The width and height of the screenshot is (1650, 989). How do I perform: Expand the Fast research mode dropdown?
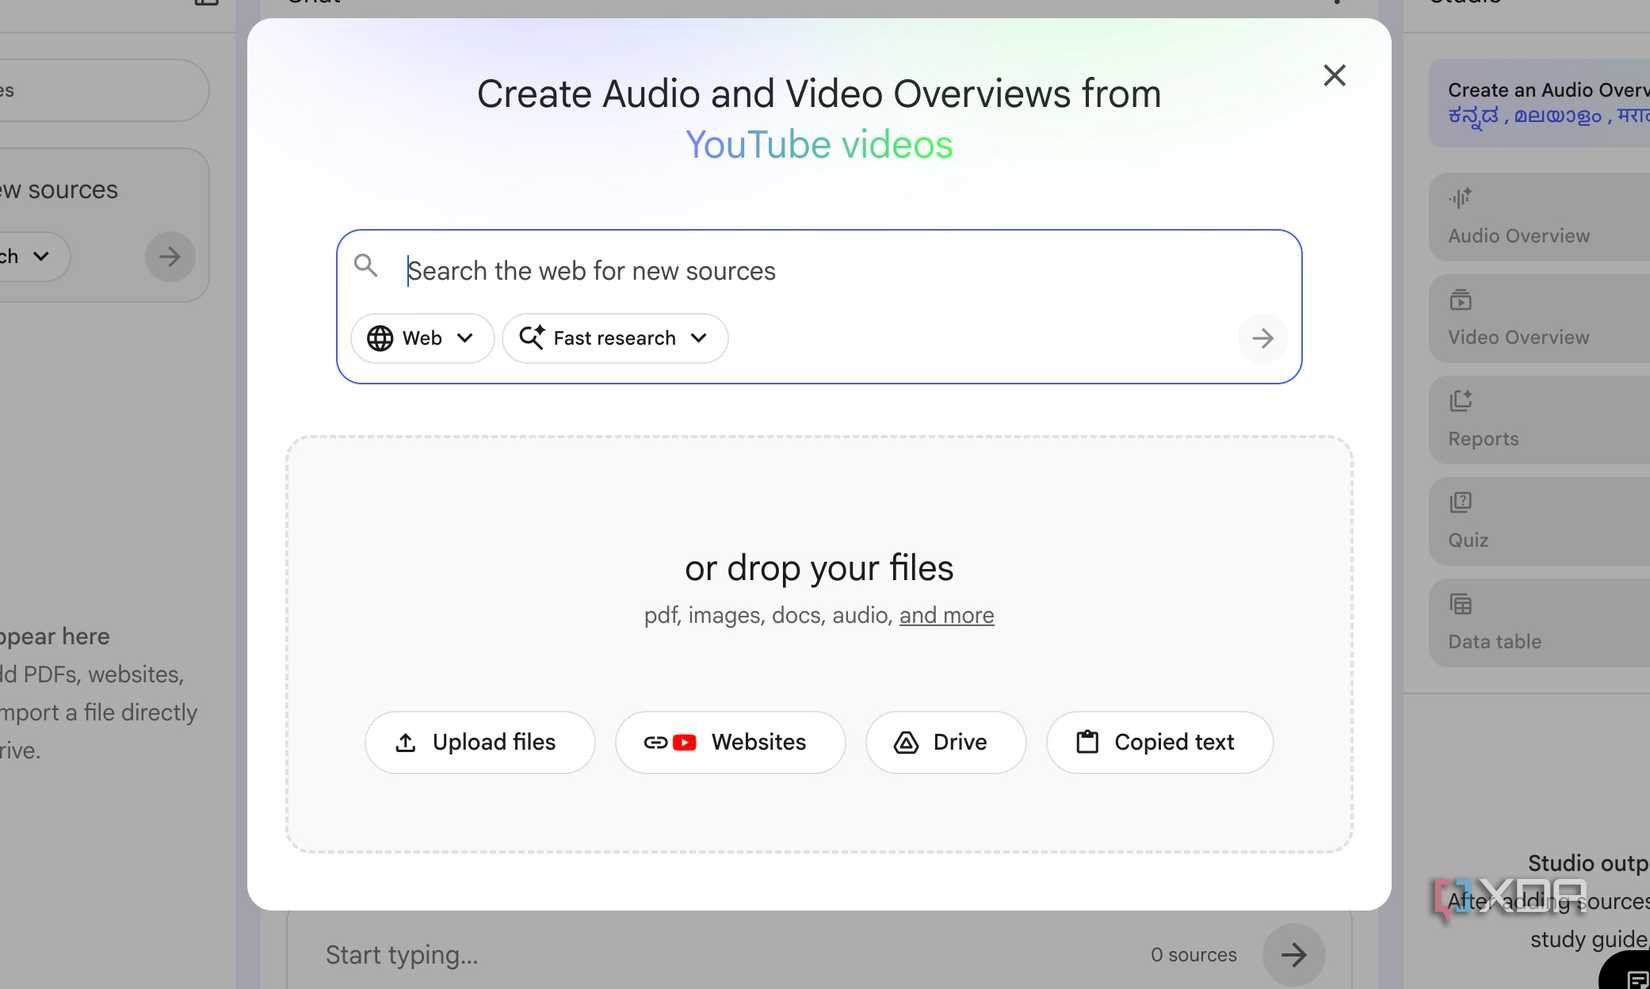click(x=615, y=338)
